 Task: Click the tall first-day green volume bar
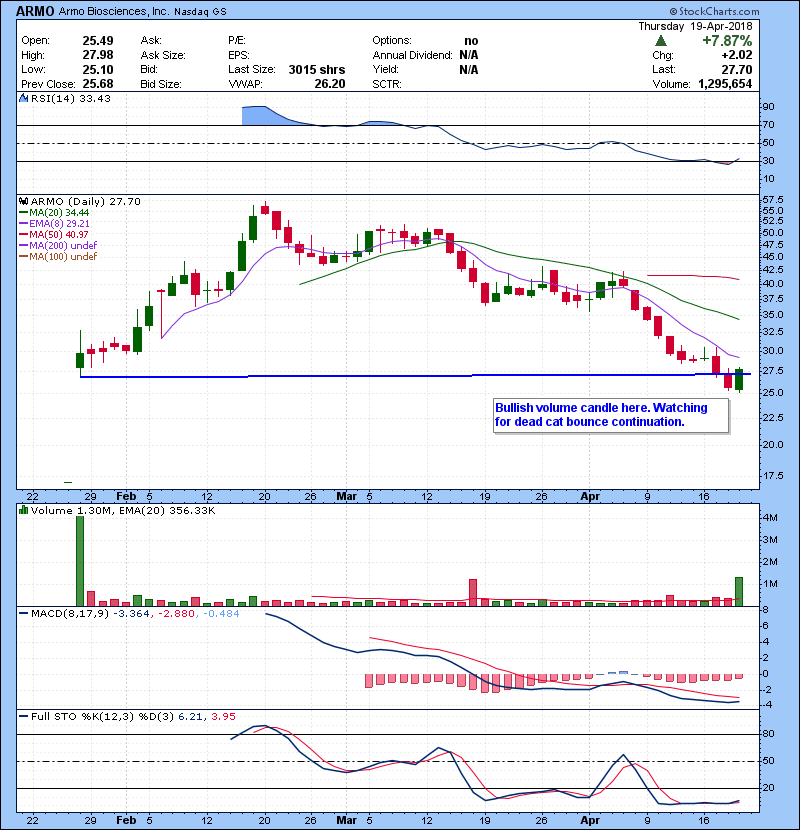click(80, 561)
